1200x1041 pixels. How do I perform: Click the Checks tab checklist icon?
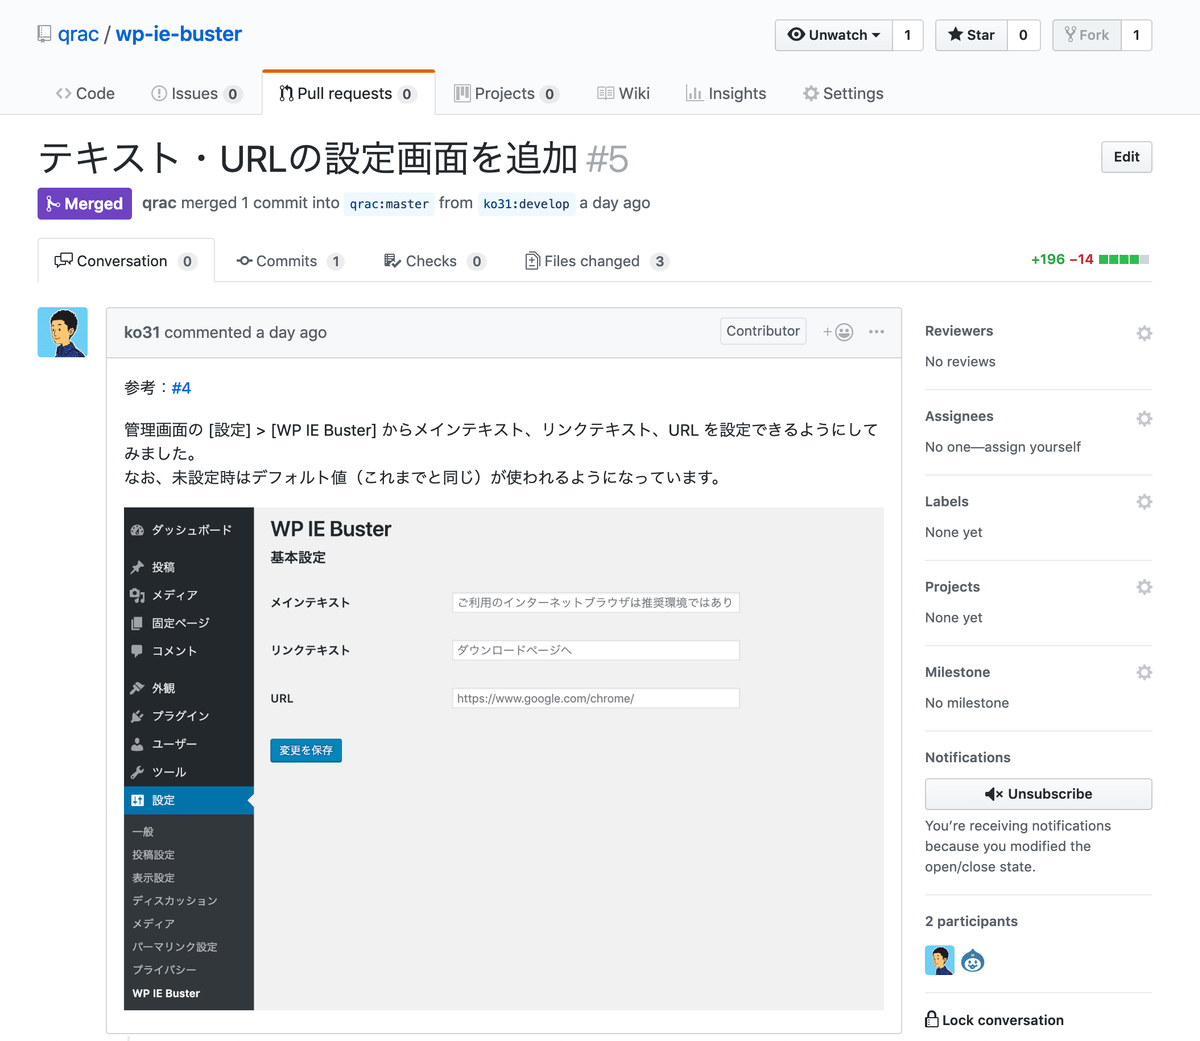click(393, 261)
